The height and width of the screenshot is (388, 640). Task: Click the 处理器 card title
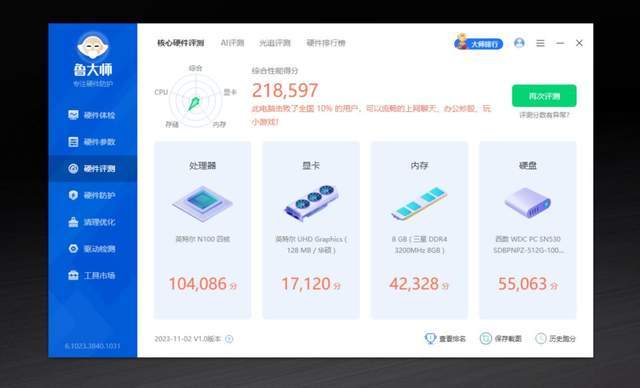pyautogui.click(x=202, y=166)
